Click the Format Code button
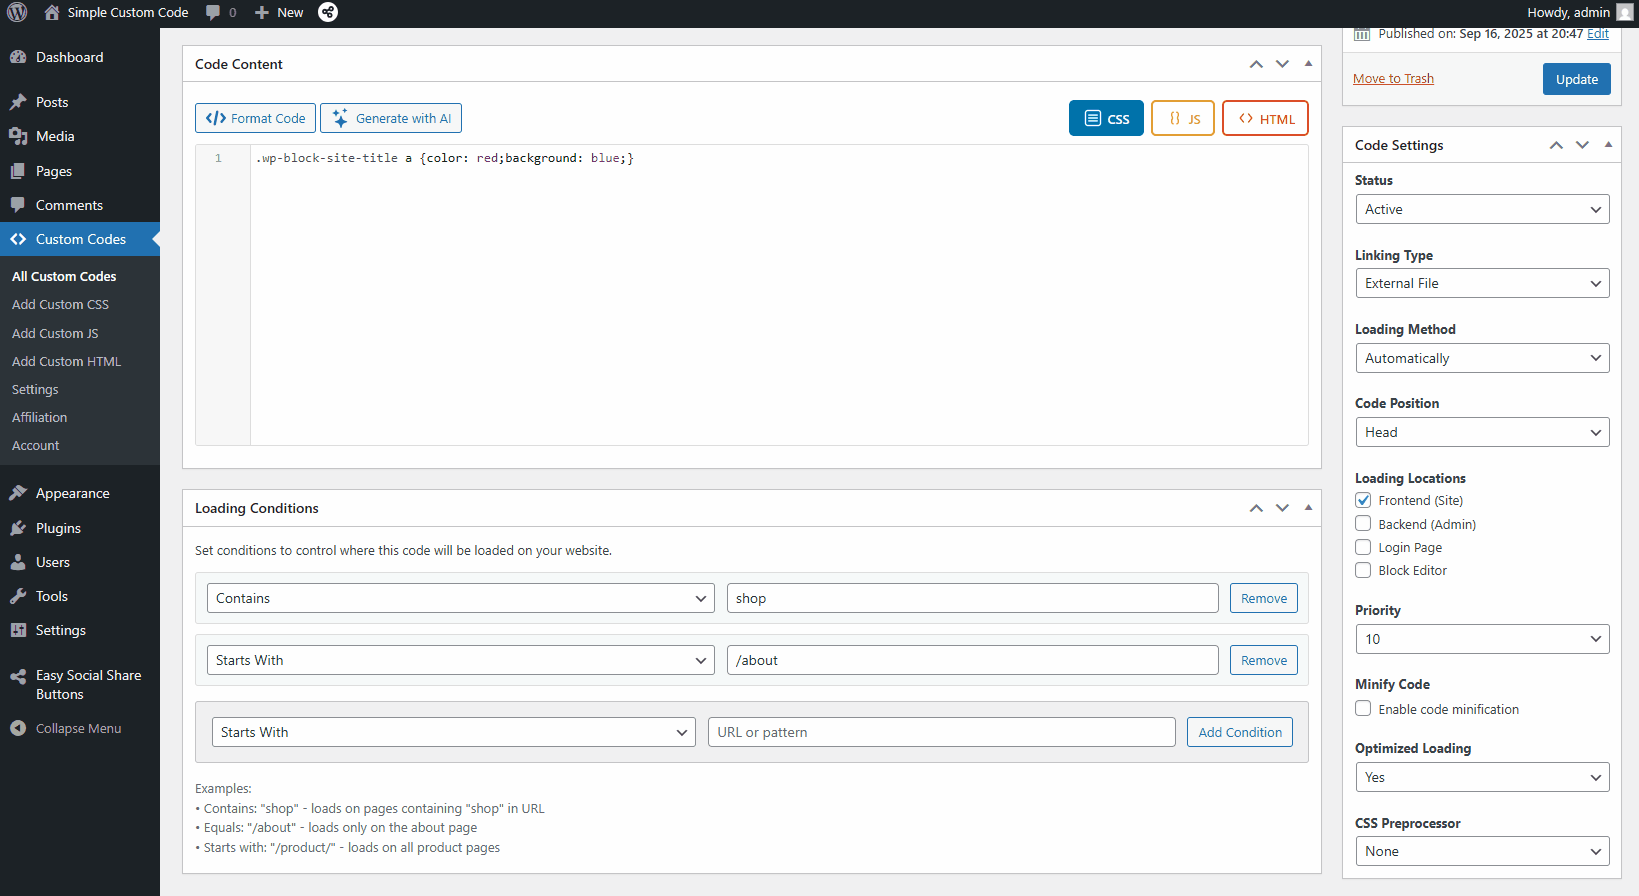 pyautogui.click(x=255, y=118)
